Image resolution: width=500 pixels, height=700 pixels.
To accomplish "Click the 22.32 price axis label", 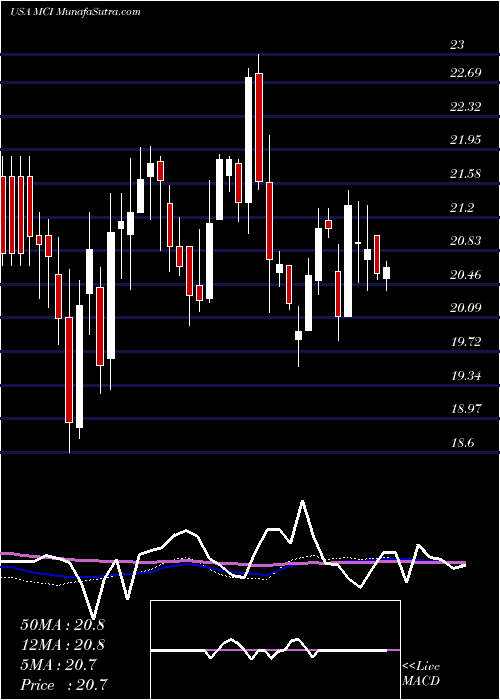I will pos(466,106).
